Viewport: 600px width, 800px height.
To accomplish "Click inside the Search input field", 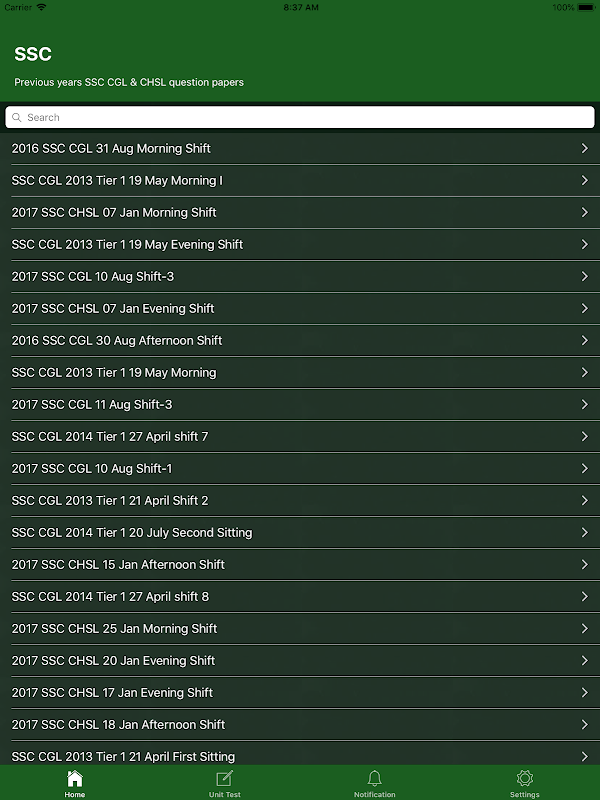I will click(300, 118).
